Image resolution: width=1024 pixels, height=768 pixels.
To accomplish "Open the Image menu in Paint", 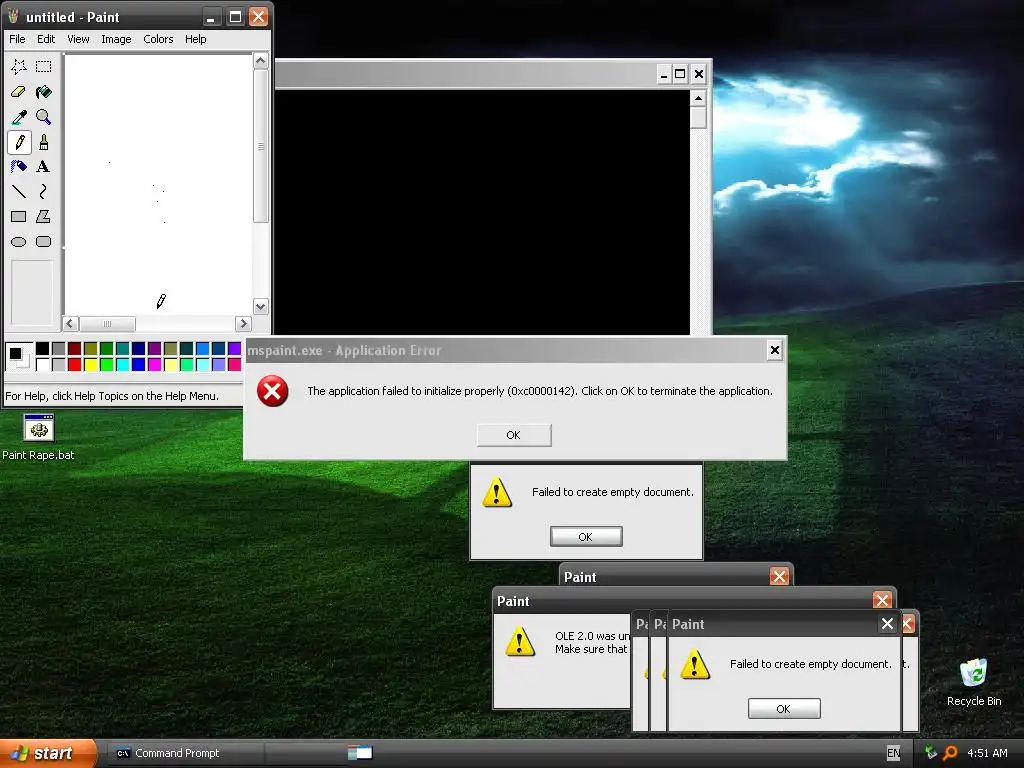I will click(x=116, y=39).
